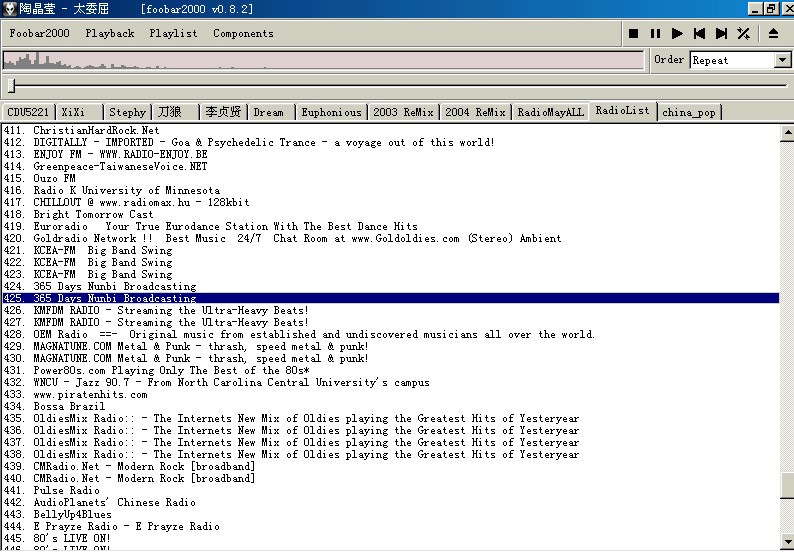Image resolution: width=794 pixels, height=552 pixels.
Task: Select the RadioList playlist tab
Action: tap(622, 110)
